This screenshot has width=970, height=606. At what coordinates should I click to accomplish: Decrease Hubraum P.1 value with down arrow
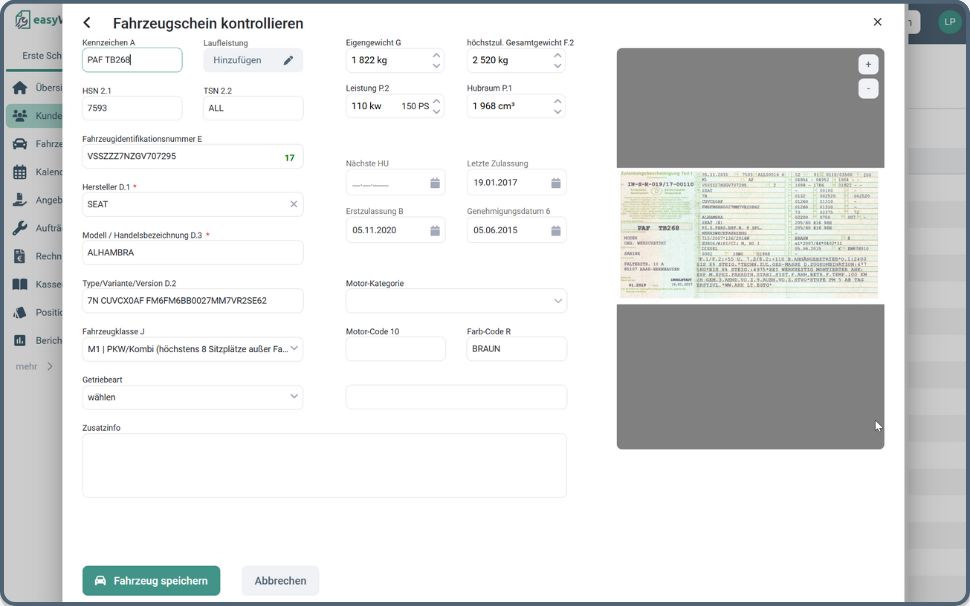(x=557, y=112)
